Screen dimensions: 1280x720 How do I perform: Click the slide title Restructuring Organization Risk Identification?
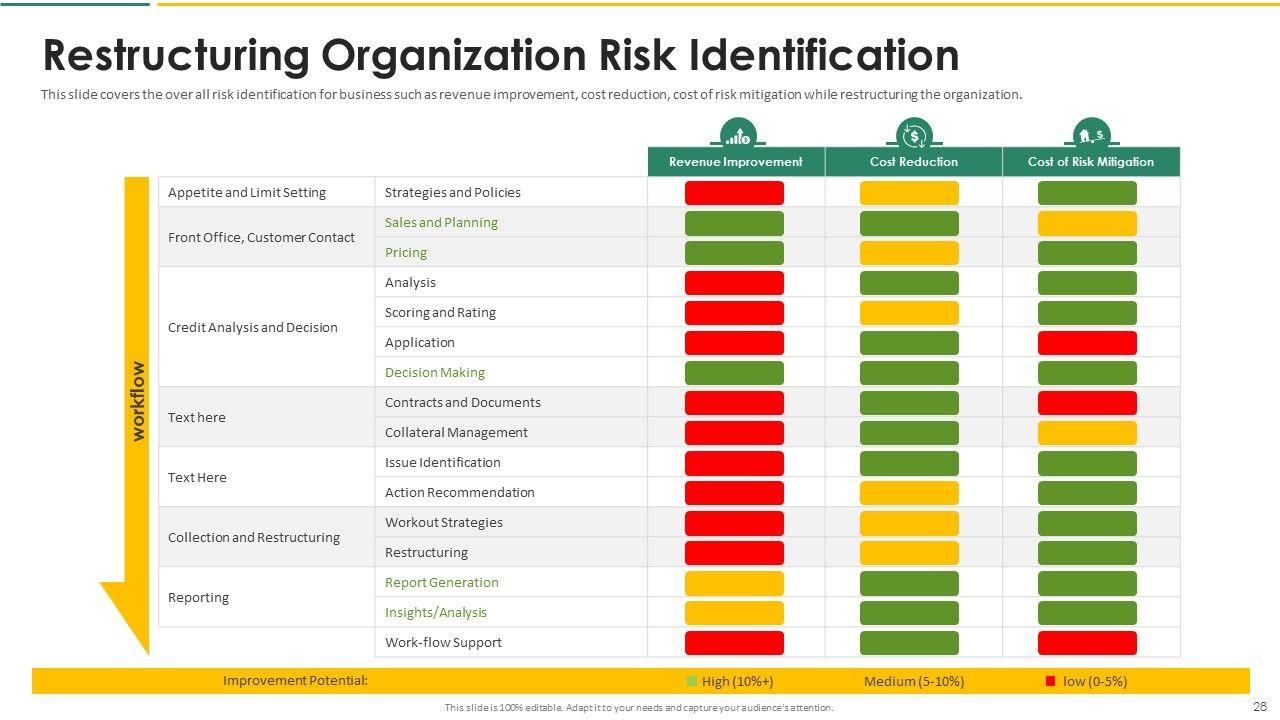(501, 56)
